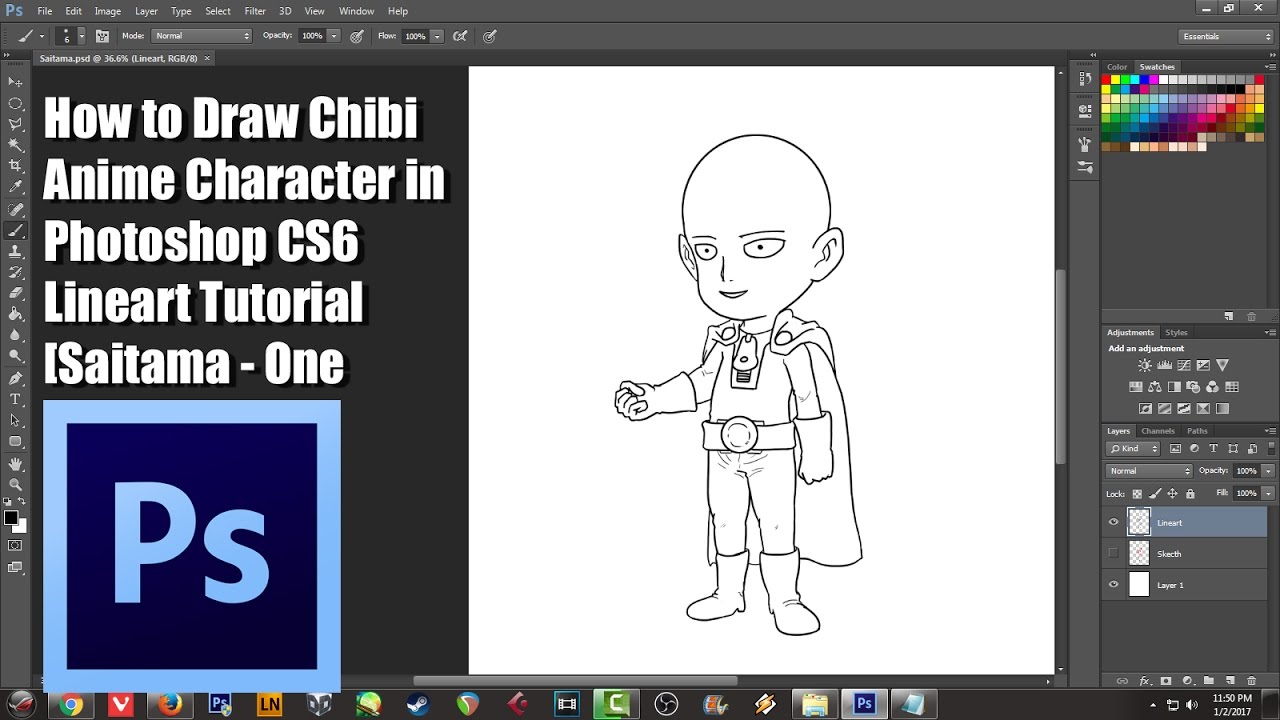Select the Clone Stamp tool
This screenshot has height=720, width=1280.
pyautogui.click(x=15, y=251)
